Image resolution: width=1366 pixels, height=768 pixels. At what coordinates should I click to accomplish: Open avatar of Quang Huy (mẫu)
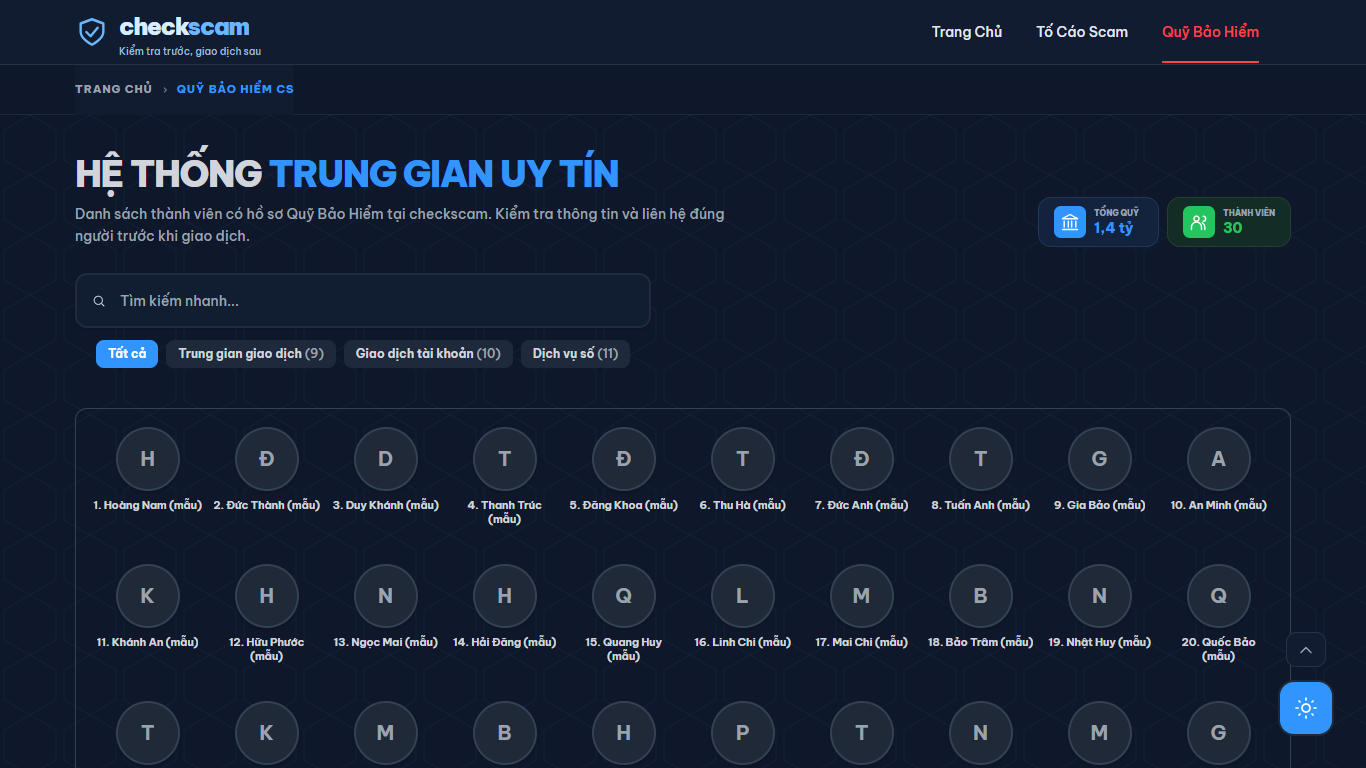click(x=623, y=596)
